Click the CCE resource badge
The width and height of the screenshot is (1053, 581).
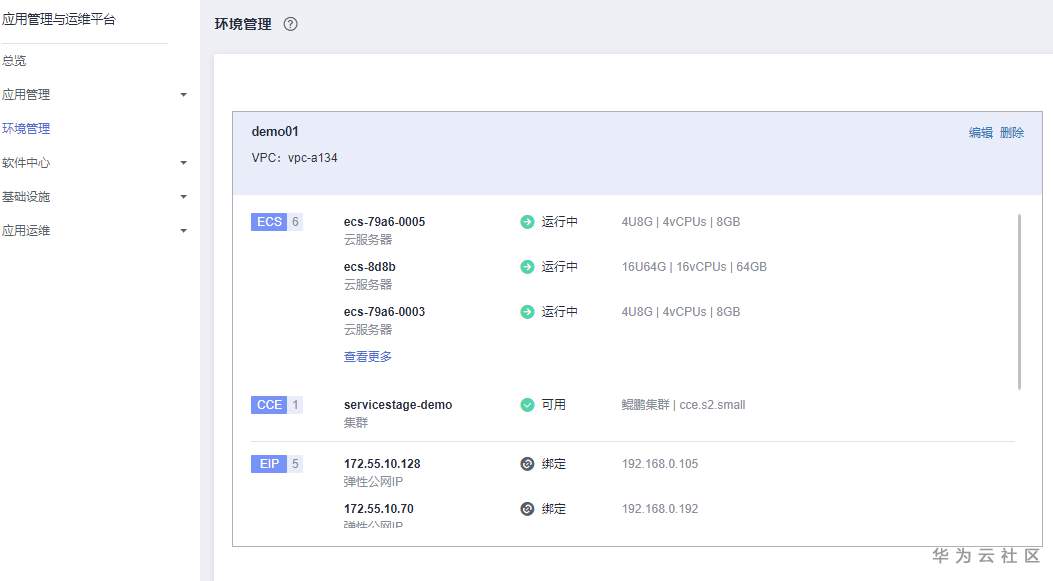(270, 405)
